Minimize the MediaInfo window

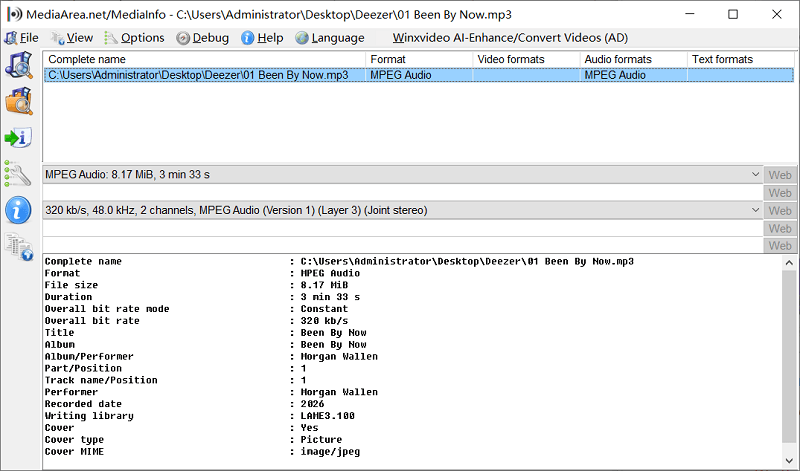tap(690, 14)
